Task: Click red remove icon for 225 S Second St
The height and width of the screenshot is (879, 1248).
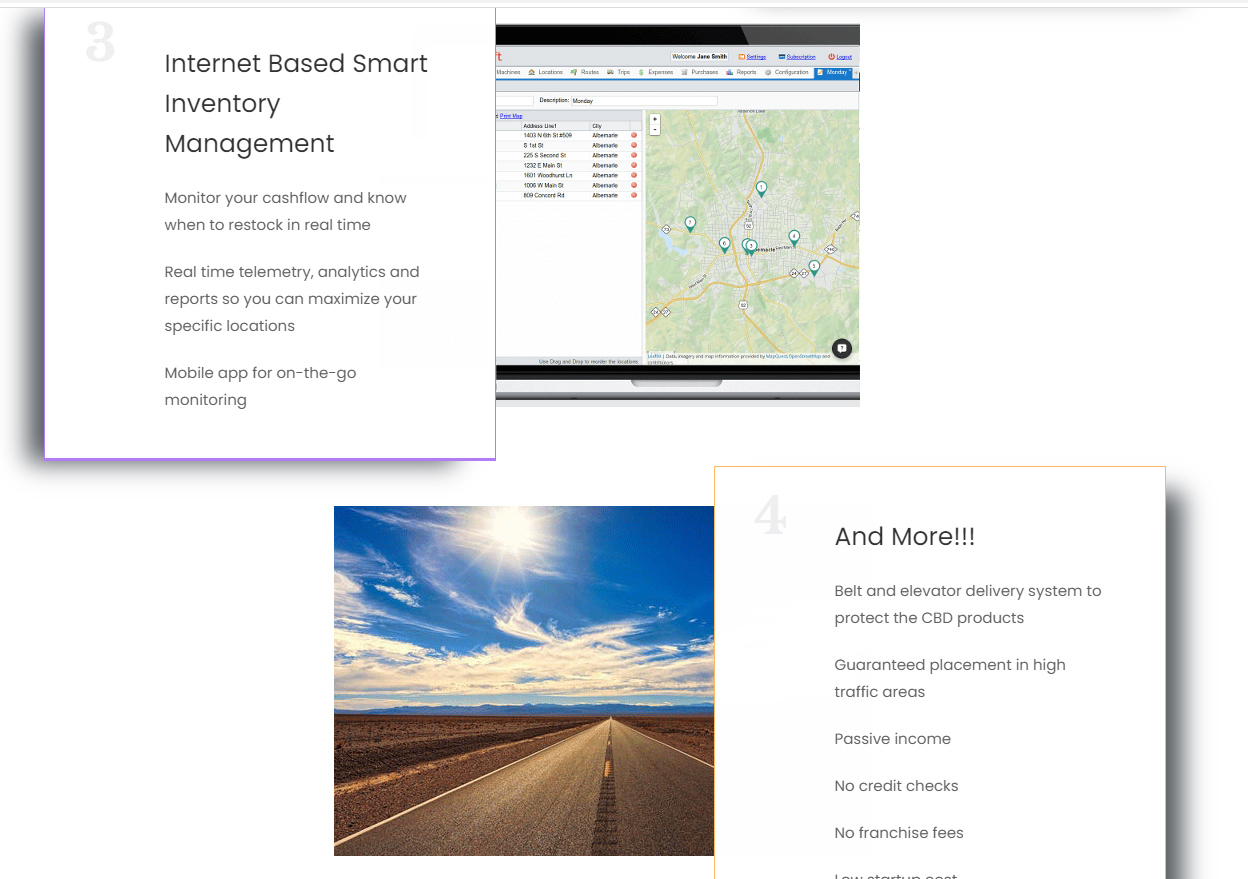Action: pos(634,155)
